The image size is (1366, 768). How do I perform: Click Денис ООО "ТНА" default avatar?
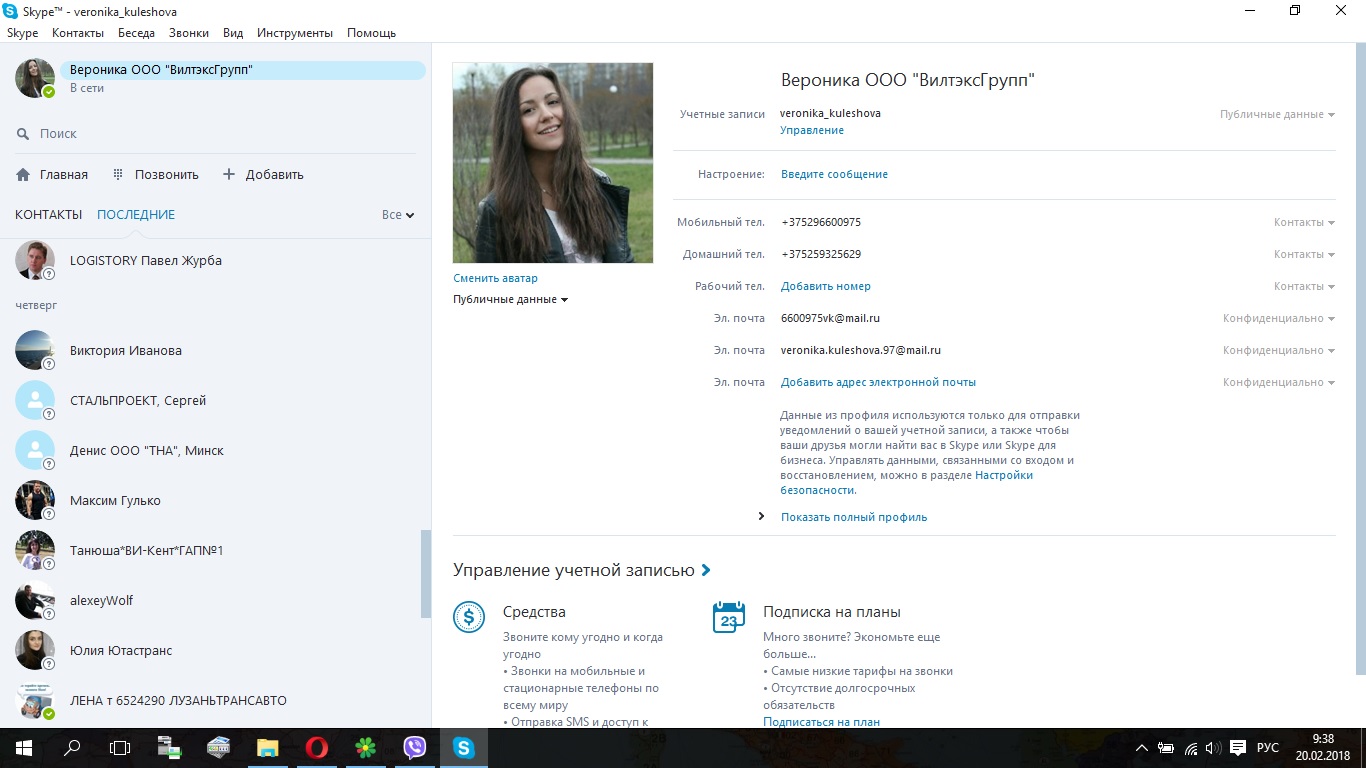(x=35, y=450)
